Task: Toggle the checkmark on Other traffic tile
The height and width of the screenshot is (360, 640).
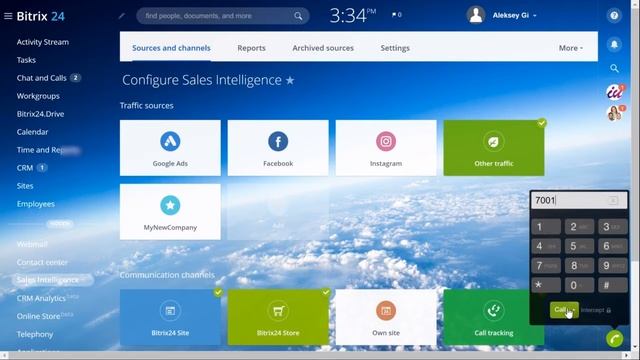Action: (x=542, y=123)
